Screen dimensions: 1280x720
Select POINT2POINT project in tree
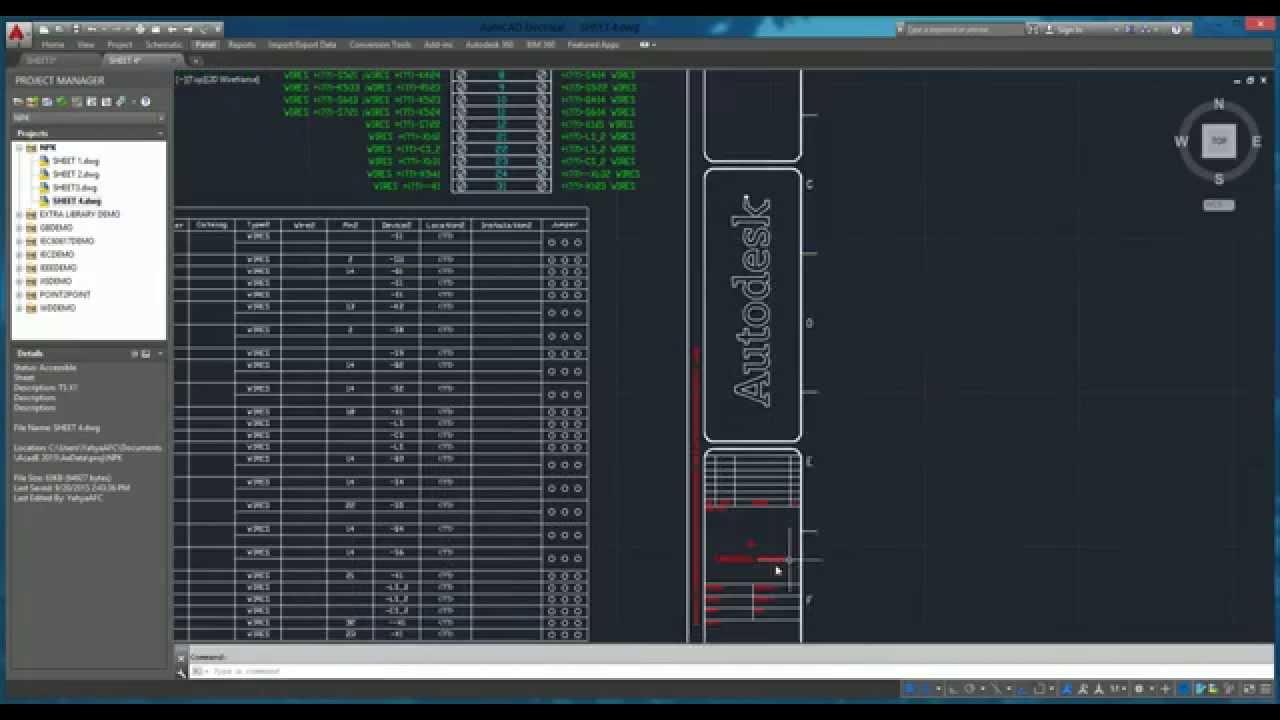pyautogui.click(x=65, y=295)
